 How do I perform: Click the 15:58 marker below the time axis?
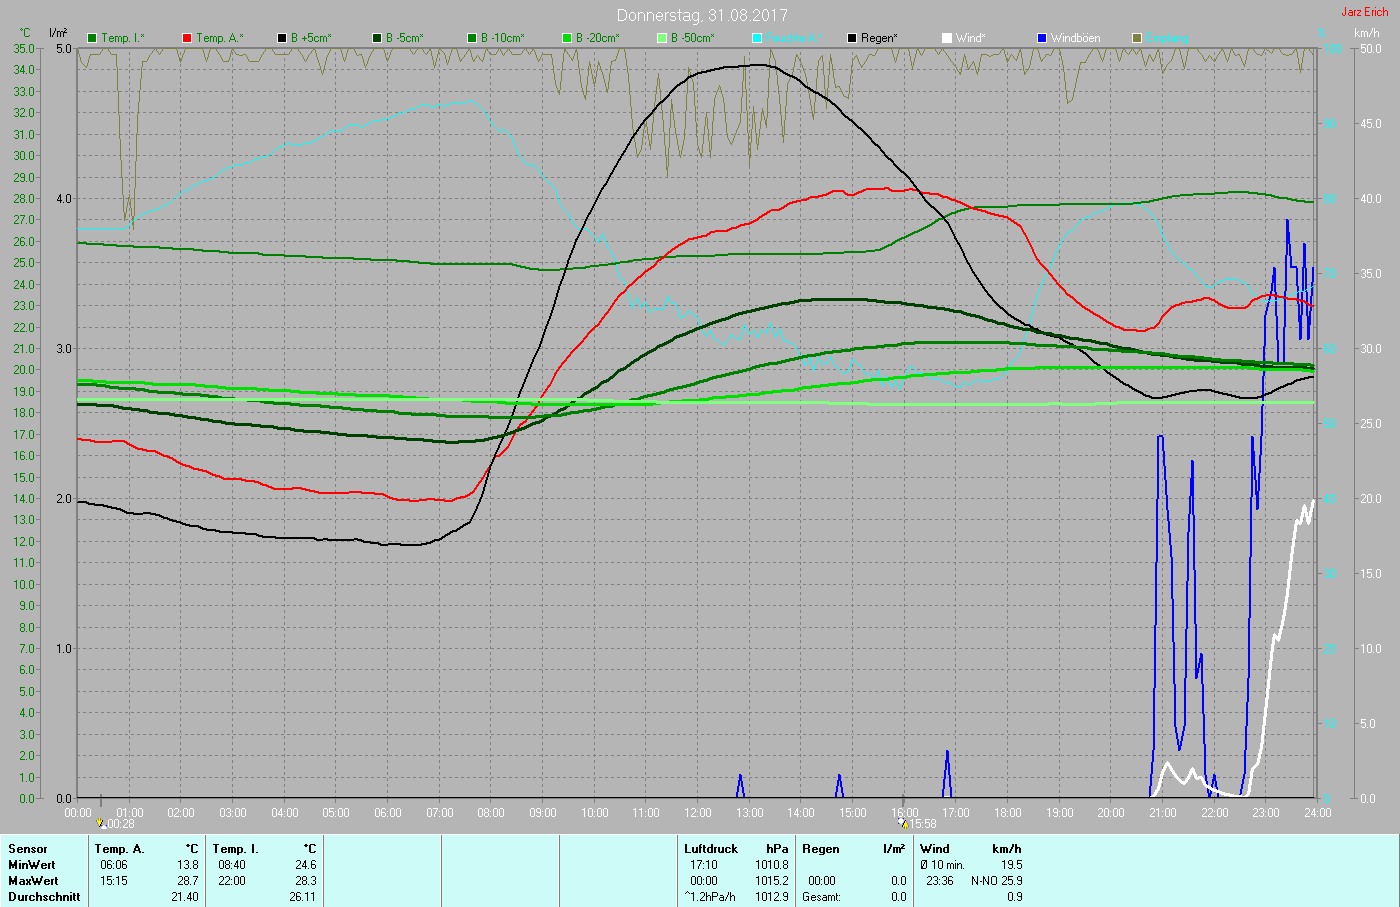coord(918,824)
